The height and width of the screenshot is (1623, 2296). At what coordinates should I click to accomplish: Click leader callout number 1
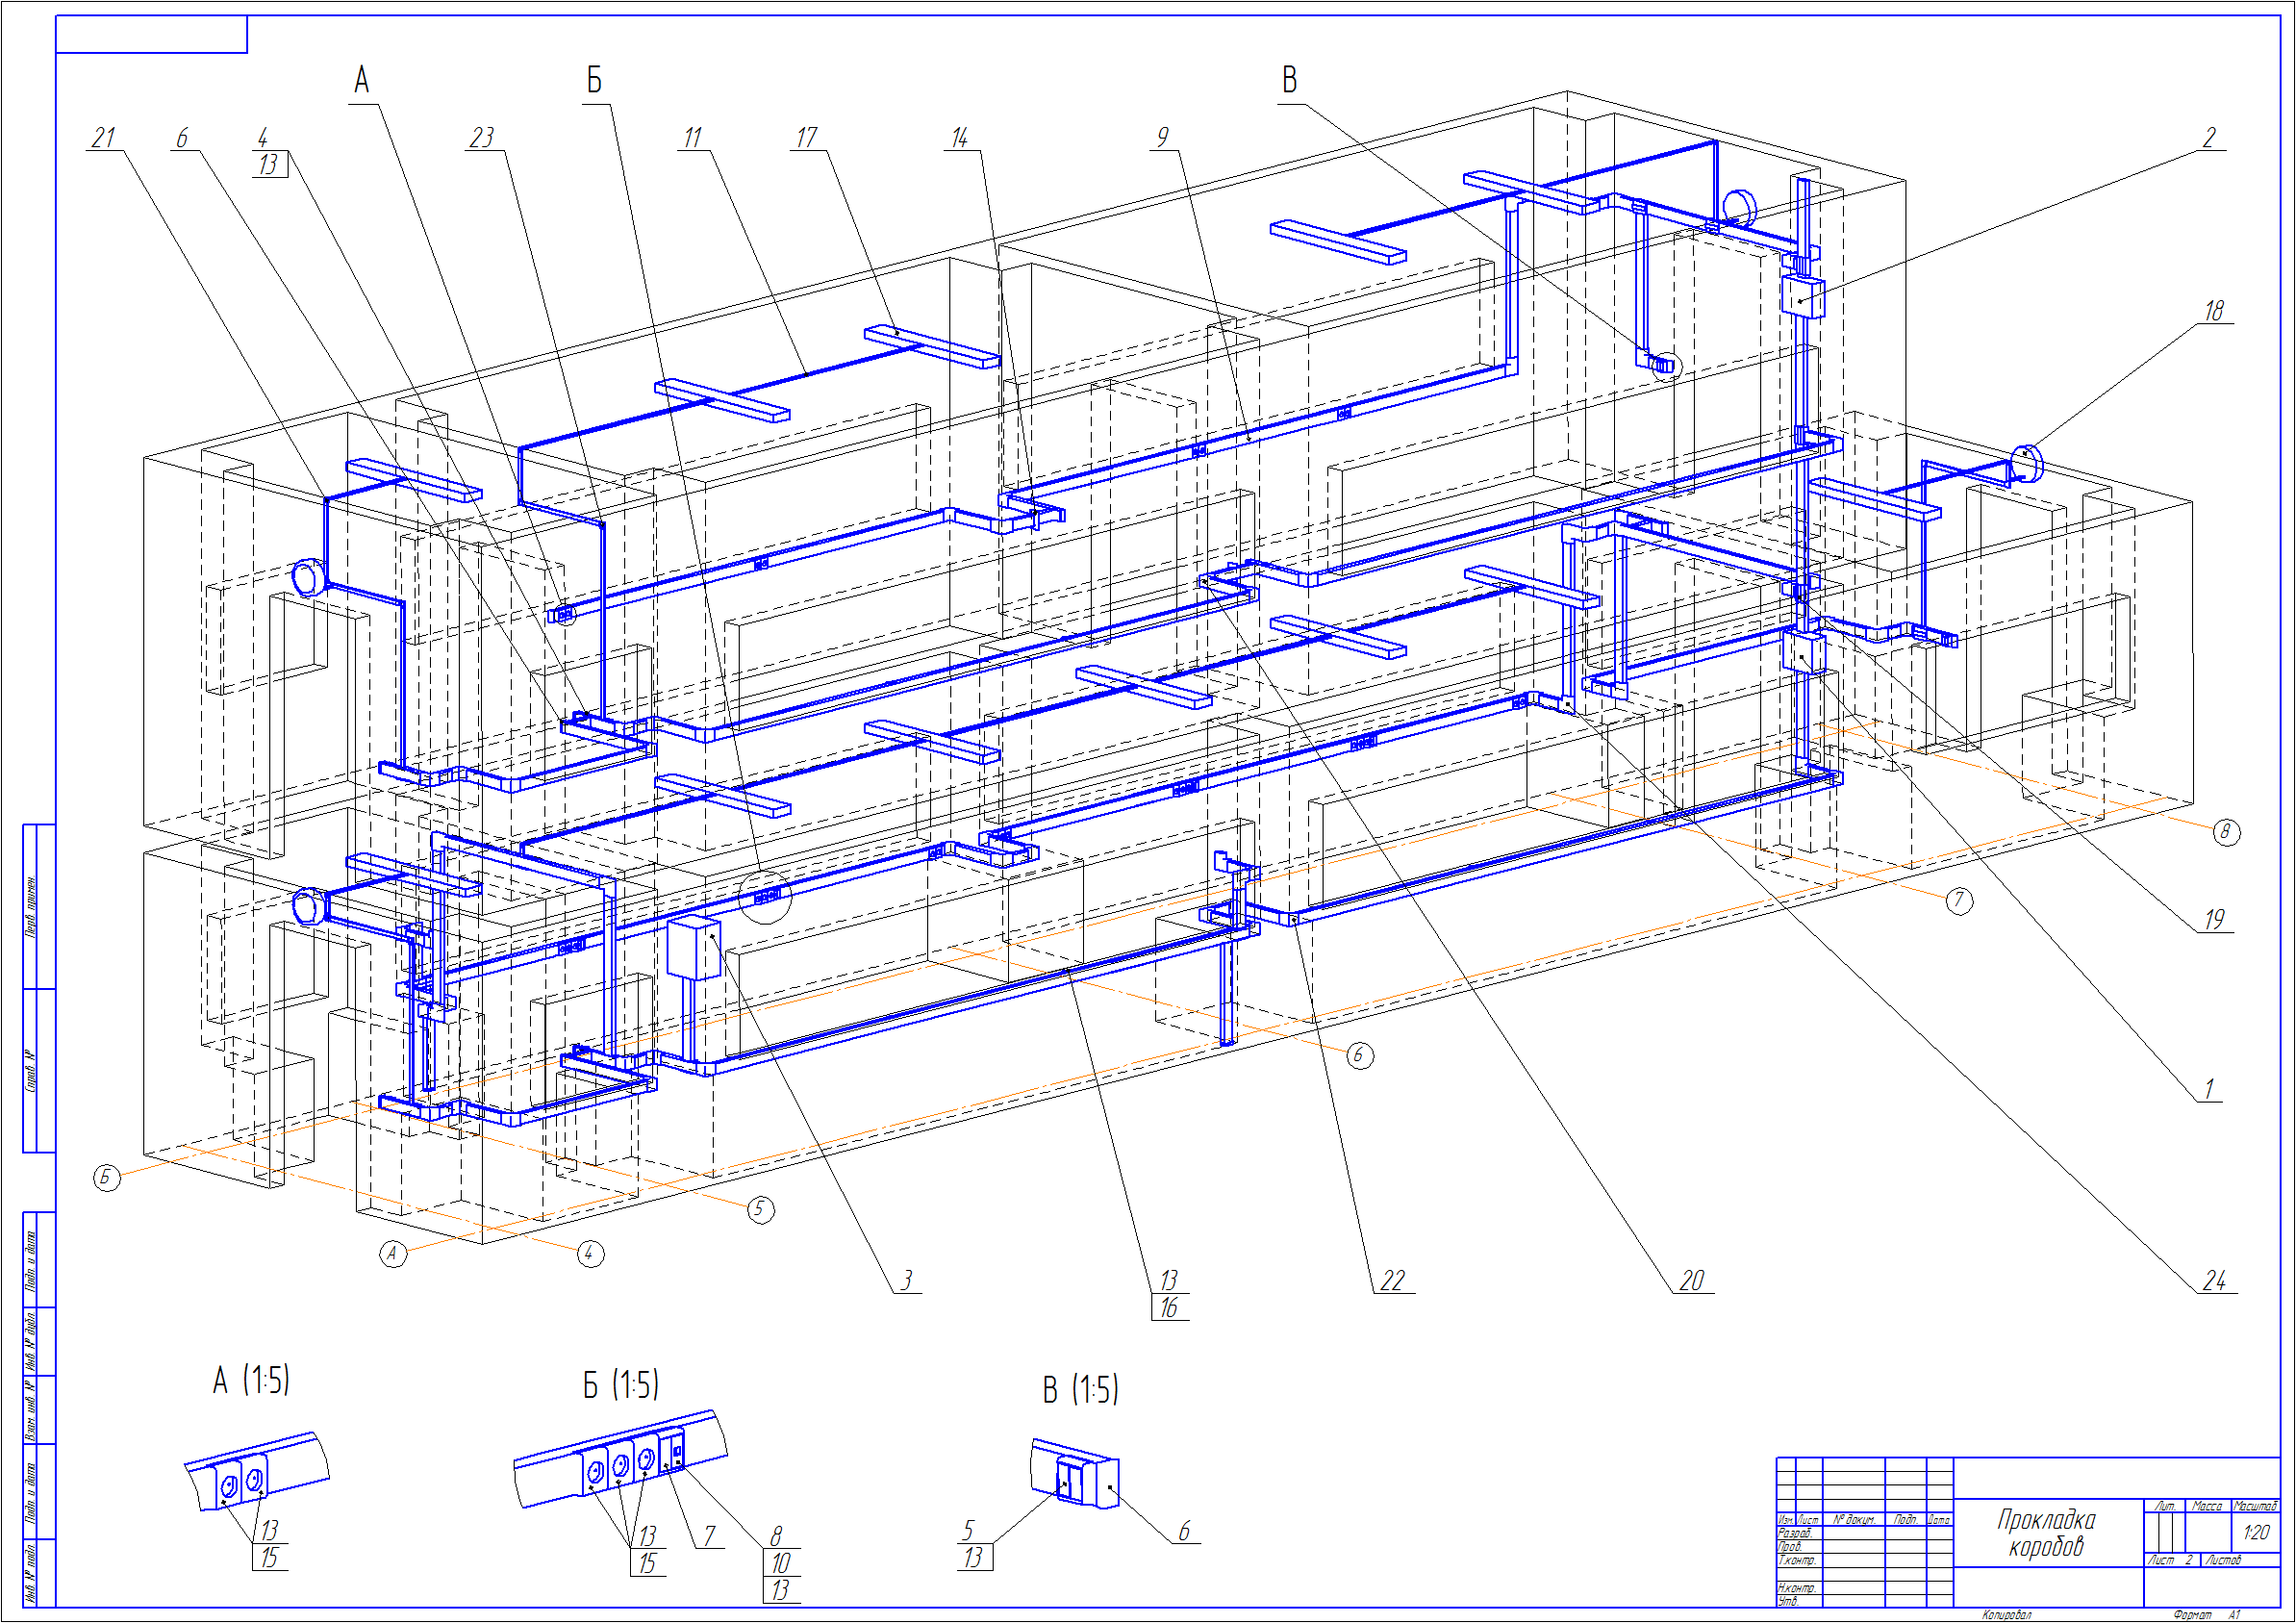point(2209,1089)
